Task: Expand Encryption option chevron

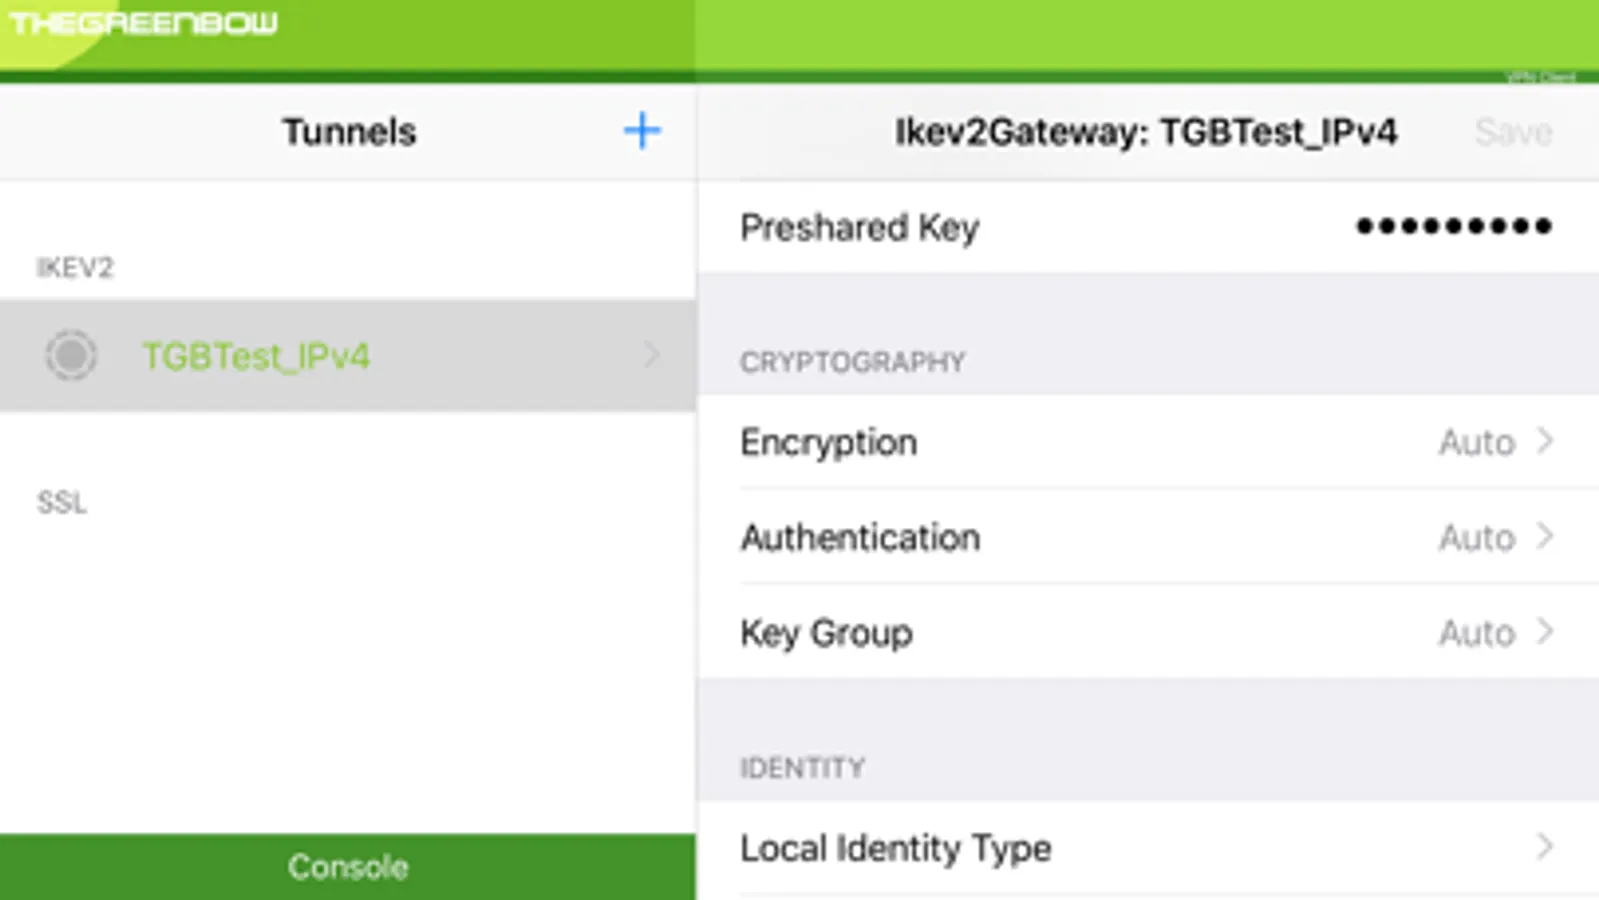Action: (x=1545, y=441)
